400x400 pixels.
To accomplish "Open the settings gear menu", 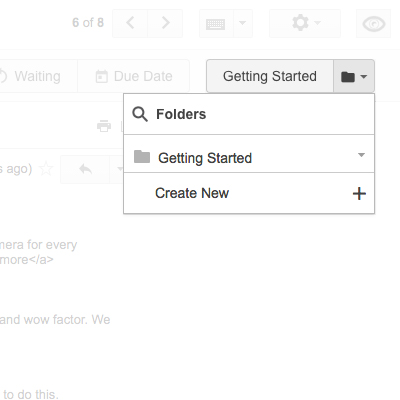I will click(305, 23).
